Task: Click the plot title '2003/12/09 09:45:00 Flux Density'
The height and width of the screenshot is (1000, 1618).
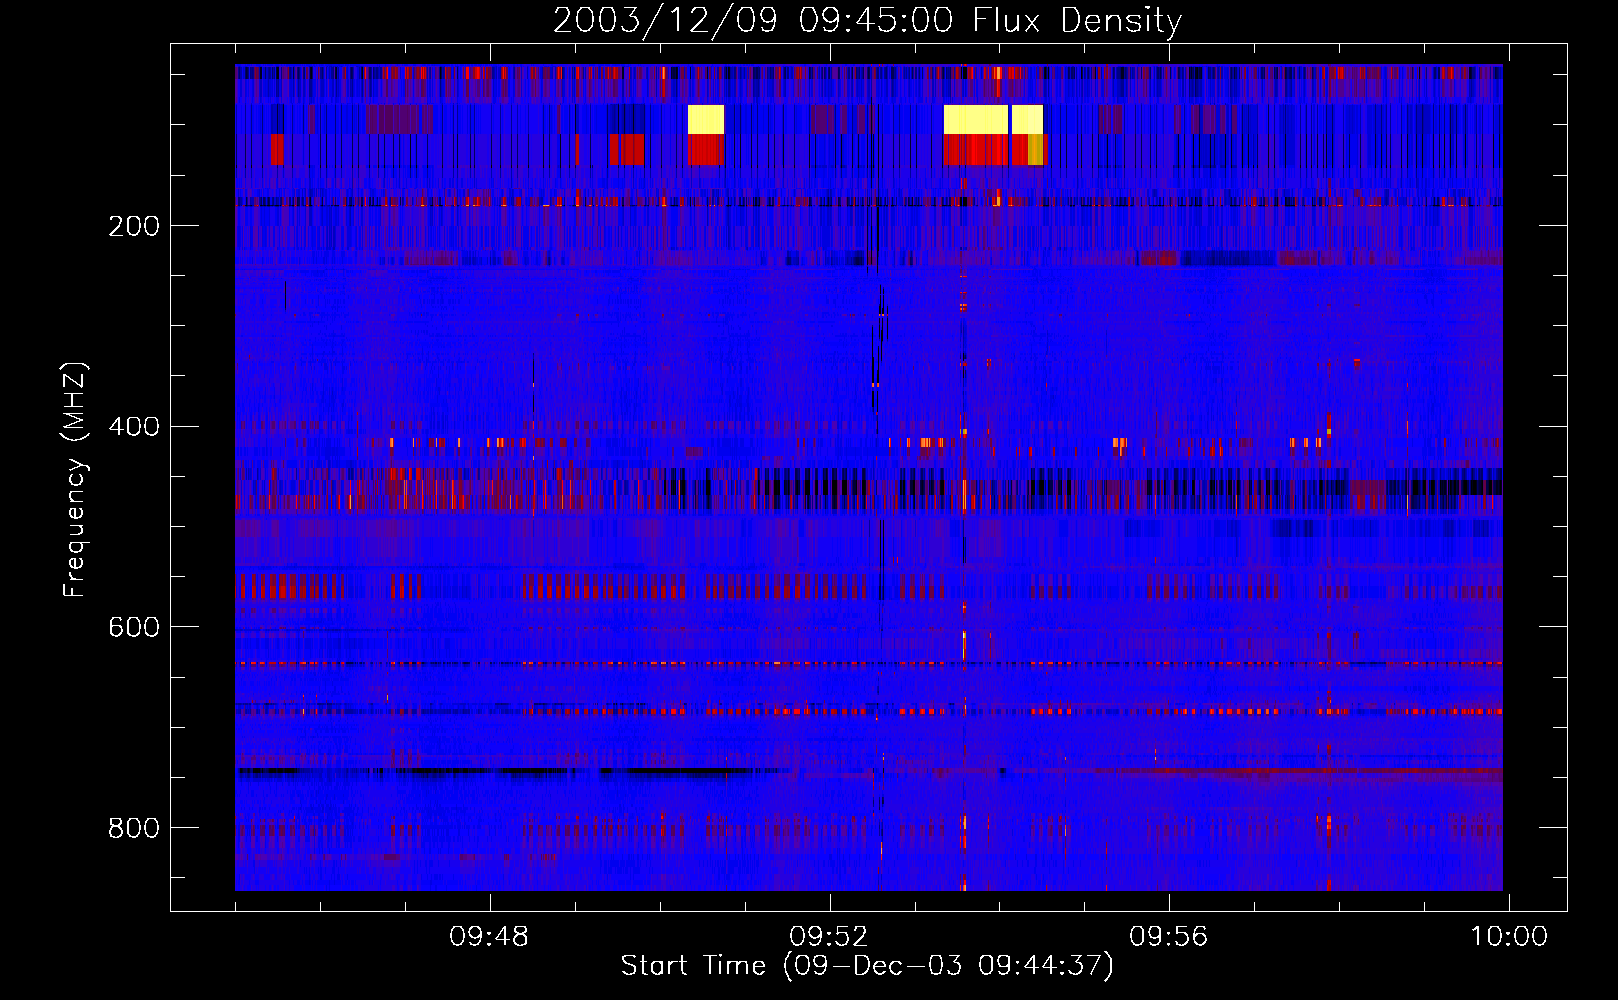Action: (x=867, y=20)
